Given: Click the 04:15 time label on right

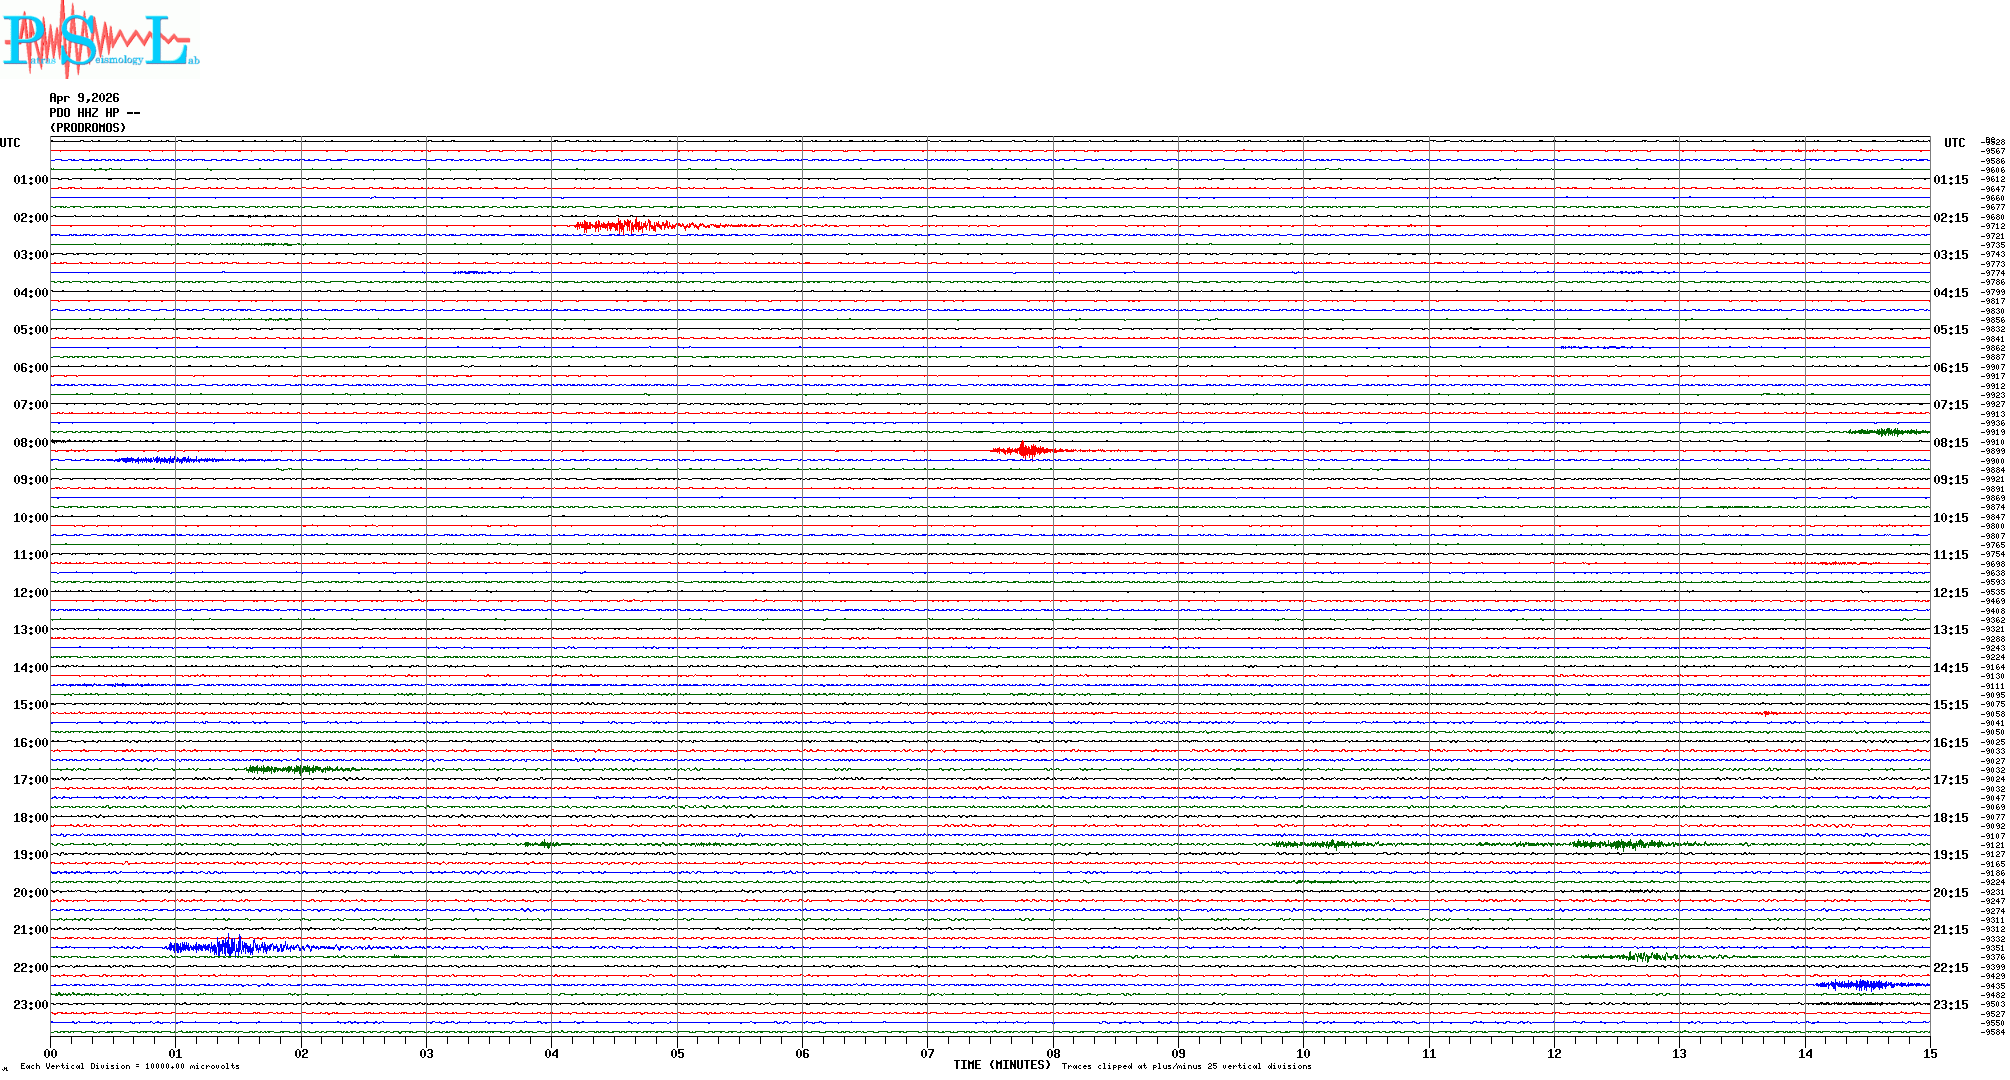Looking at the screenshot, I should point(1950,293).
